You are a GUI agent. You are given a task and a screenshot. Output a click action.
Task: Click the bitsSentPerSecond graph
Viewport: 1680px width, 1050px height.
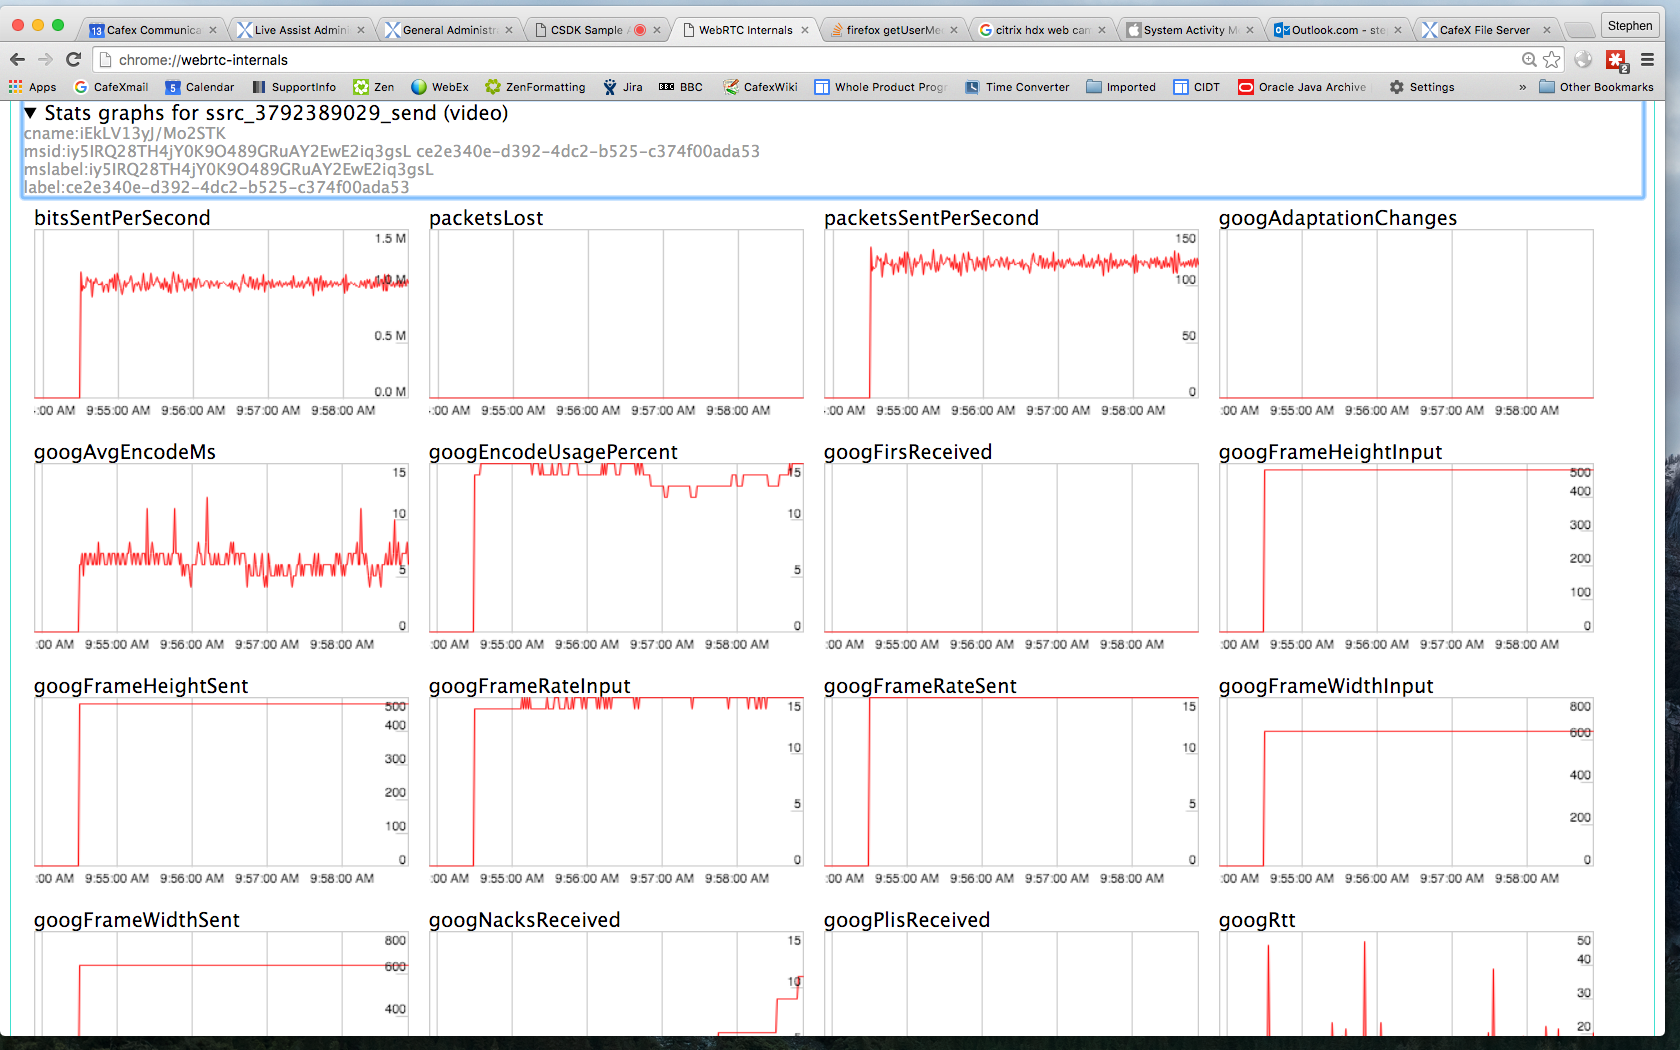click(x=221, y=314)
